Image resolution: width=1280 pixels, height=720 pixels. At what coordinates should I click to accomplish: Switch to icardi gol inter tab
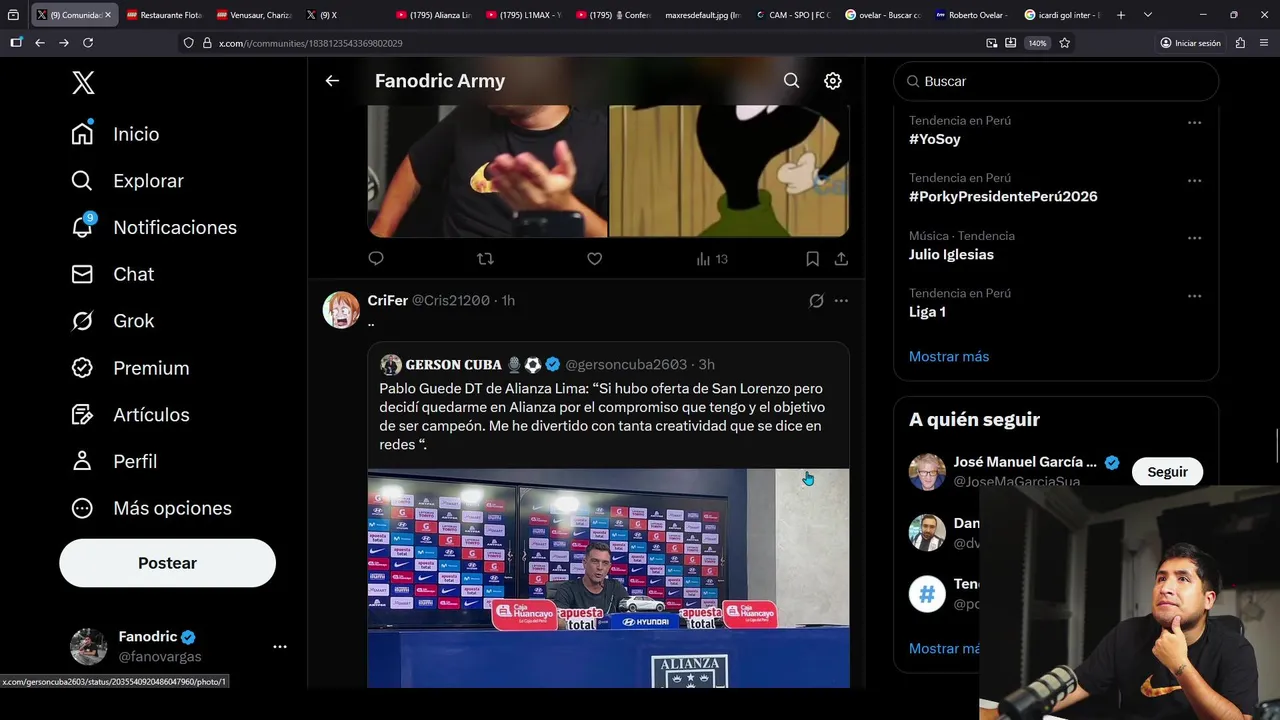pyautogui.click(x=1061, y=15)
